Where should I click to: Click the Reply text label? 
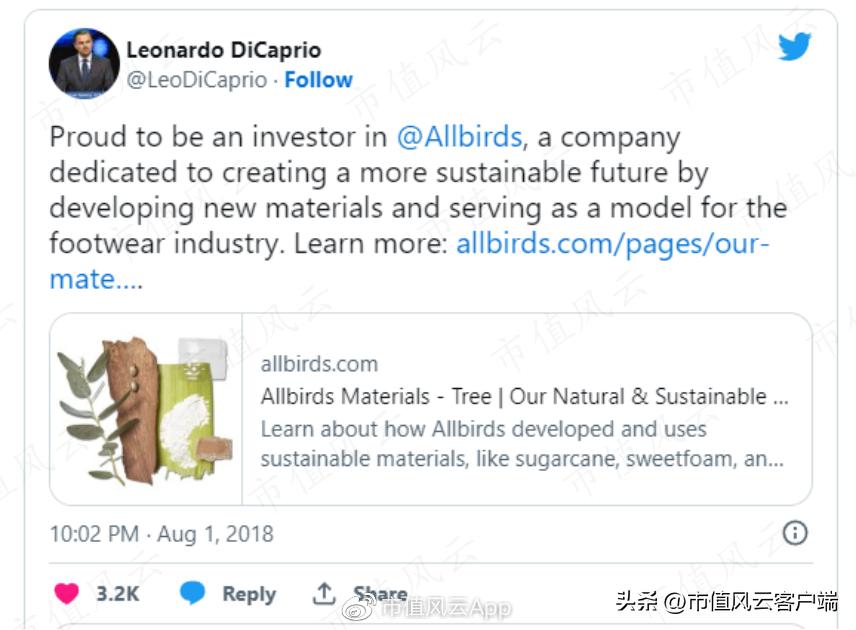(248, 593)
